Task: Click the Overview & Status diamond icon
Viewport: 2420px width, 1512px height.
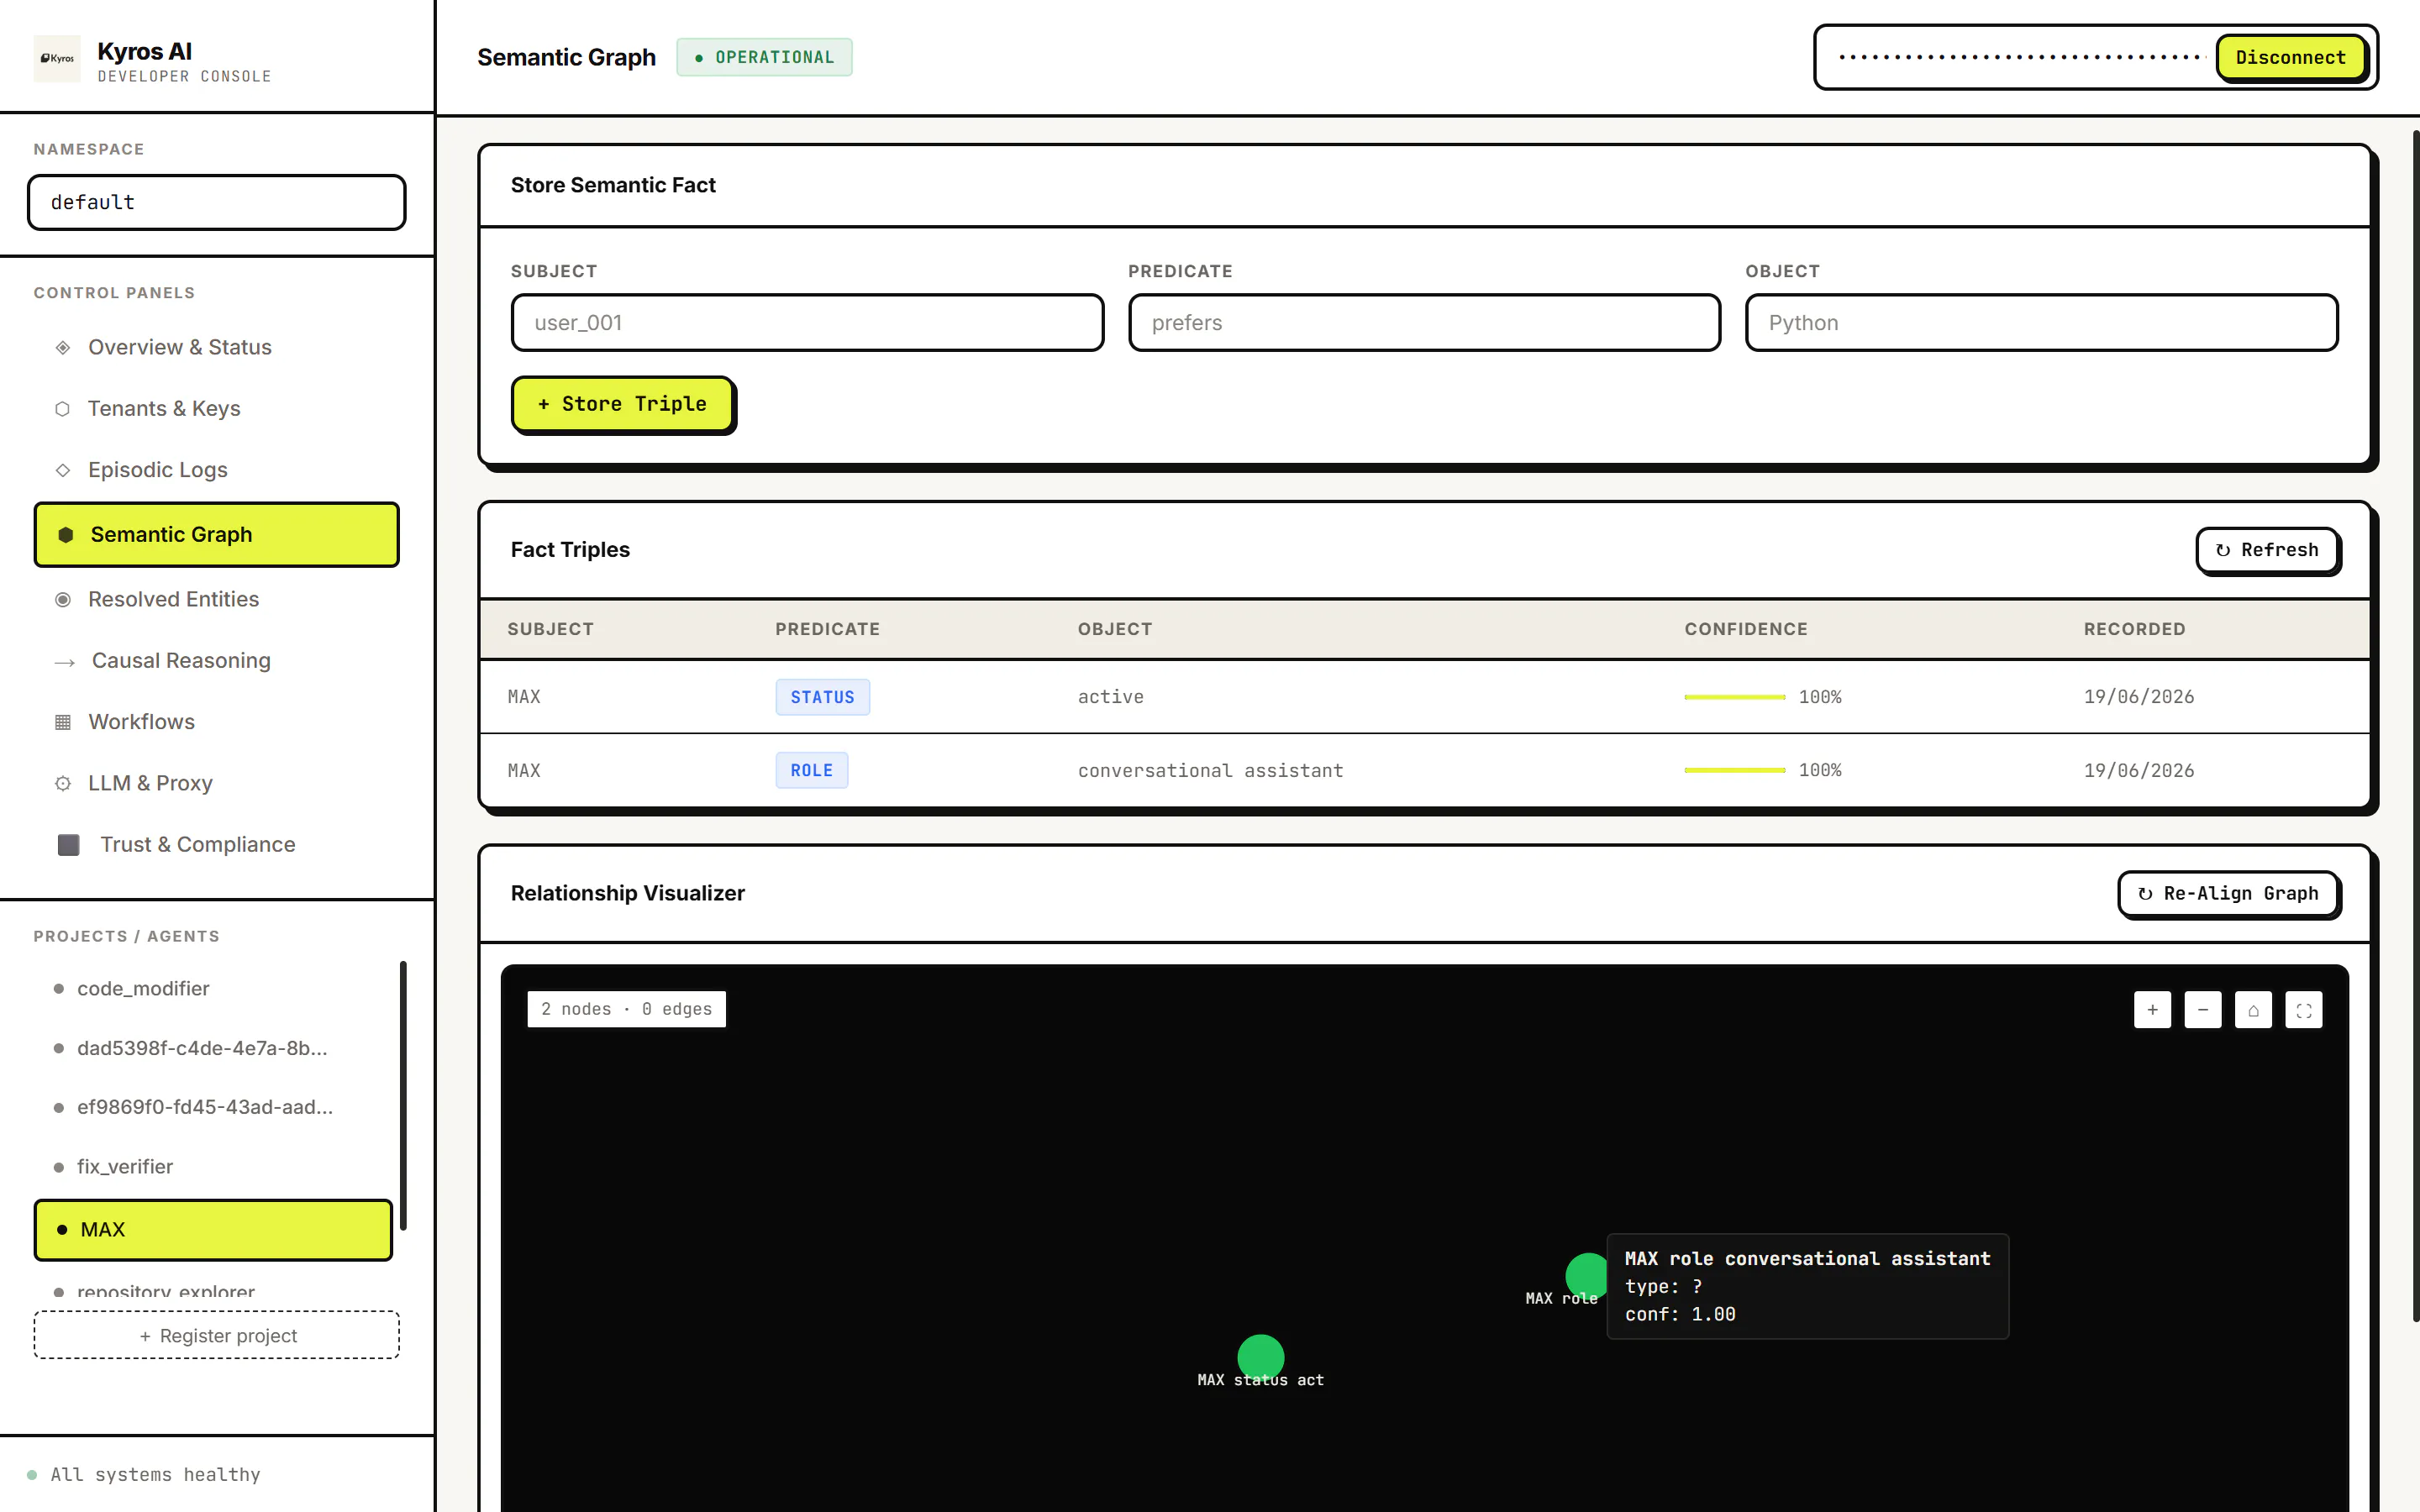Action: pyautogui.click(x=63, y=348)
